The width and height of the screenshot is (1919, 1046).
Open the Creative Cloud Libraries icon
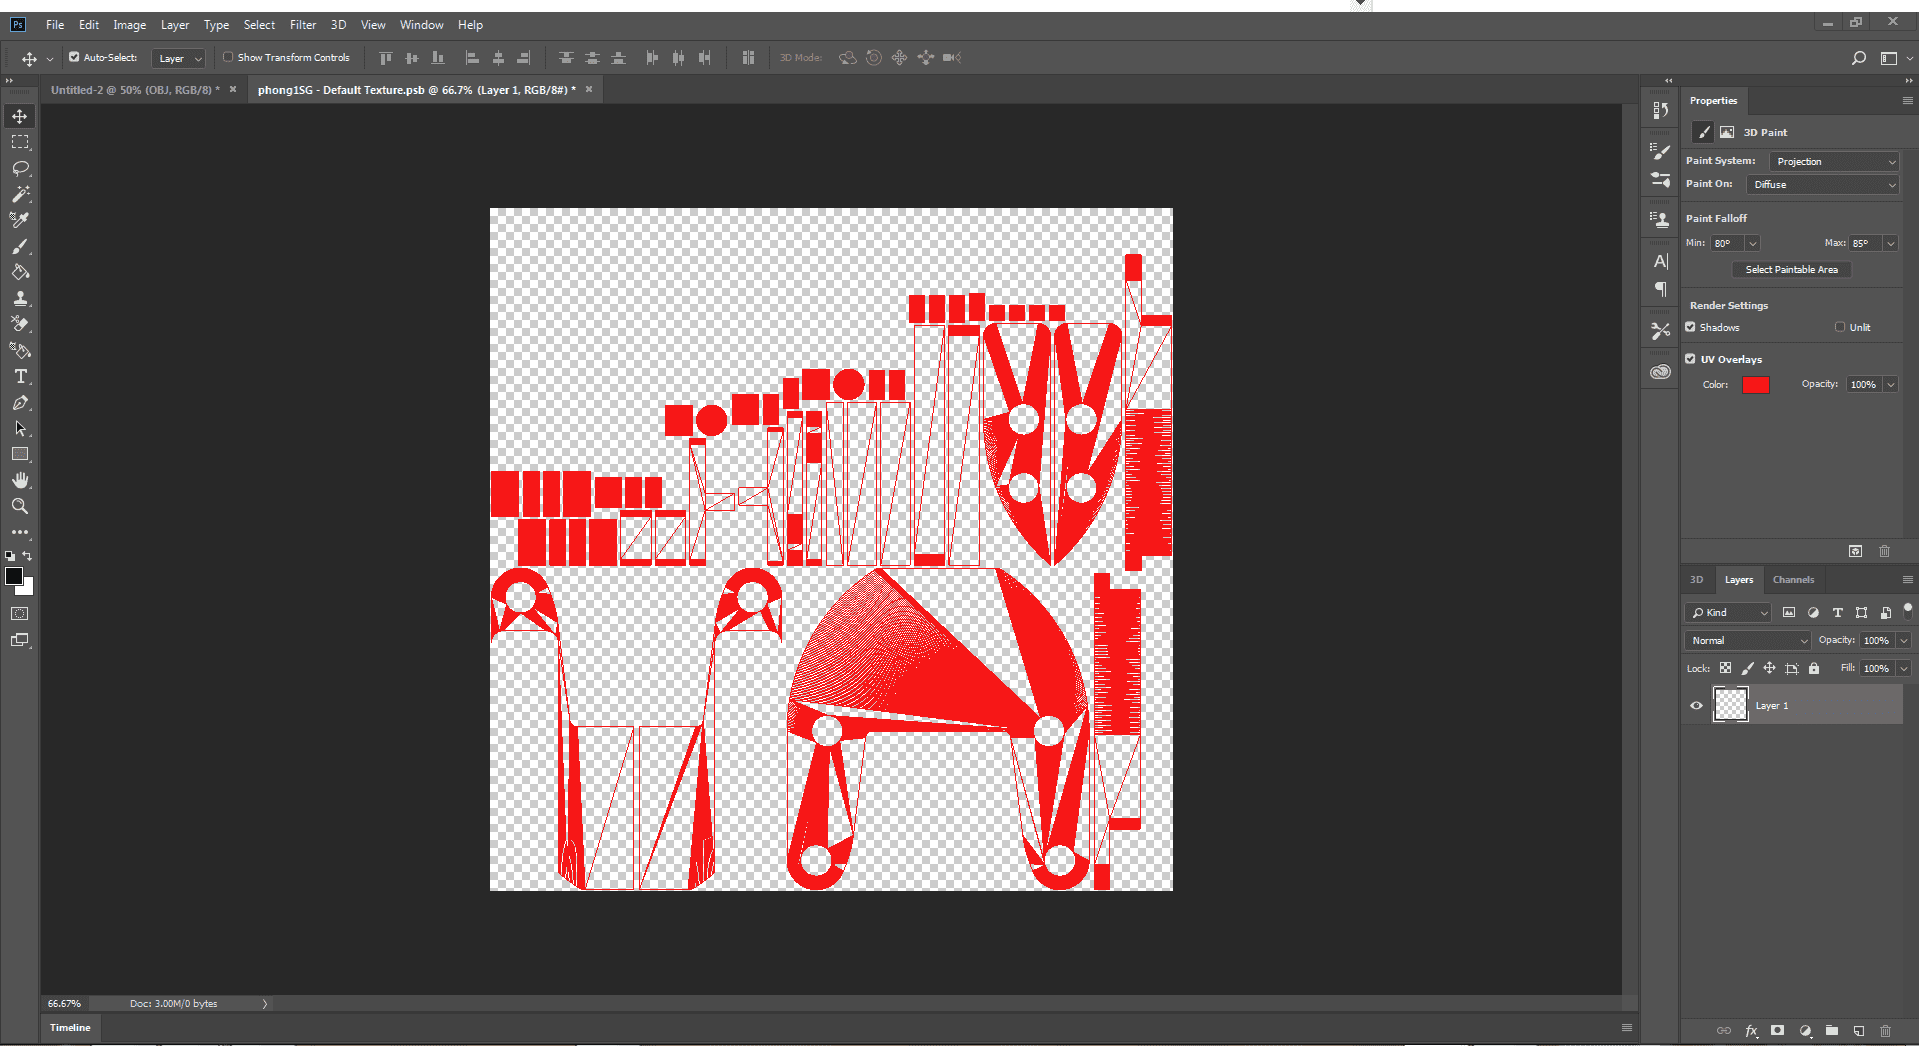[1661, 372]
